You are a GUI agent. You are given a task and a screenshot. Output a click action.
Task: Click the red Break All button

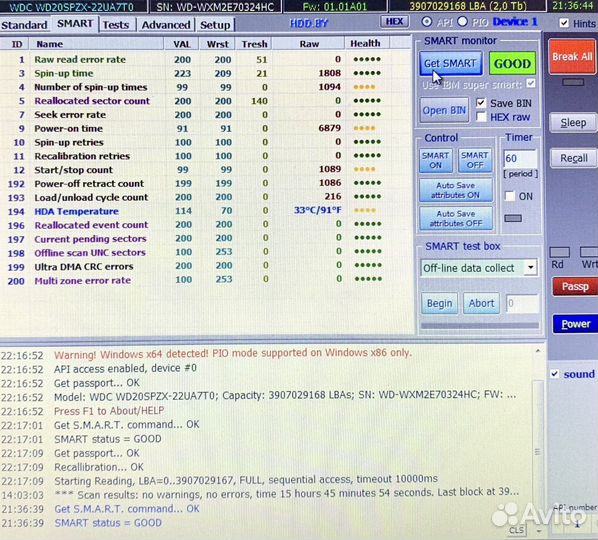[x=572, y=57]
